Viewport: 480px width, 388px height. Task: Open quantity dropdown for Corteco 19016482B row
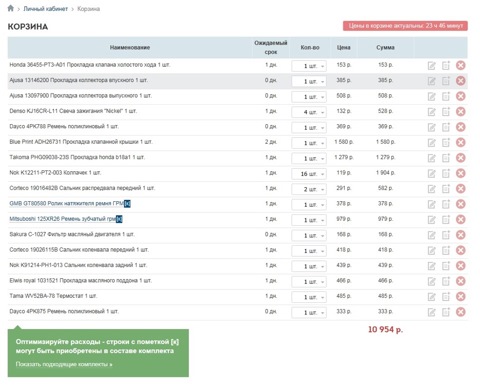click(x=309, y=189)
